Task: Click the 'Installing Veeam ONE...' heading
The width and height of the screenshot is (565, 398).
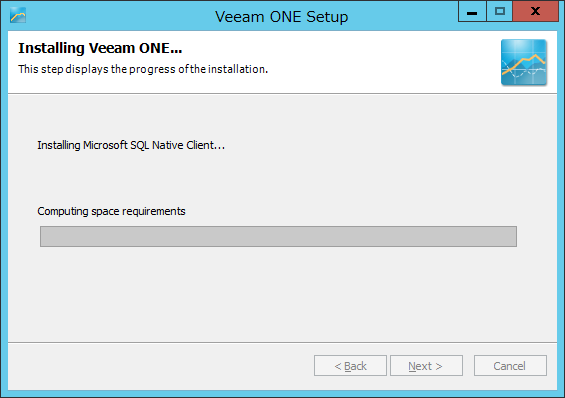Action: [x=100, y=48]
